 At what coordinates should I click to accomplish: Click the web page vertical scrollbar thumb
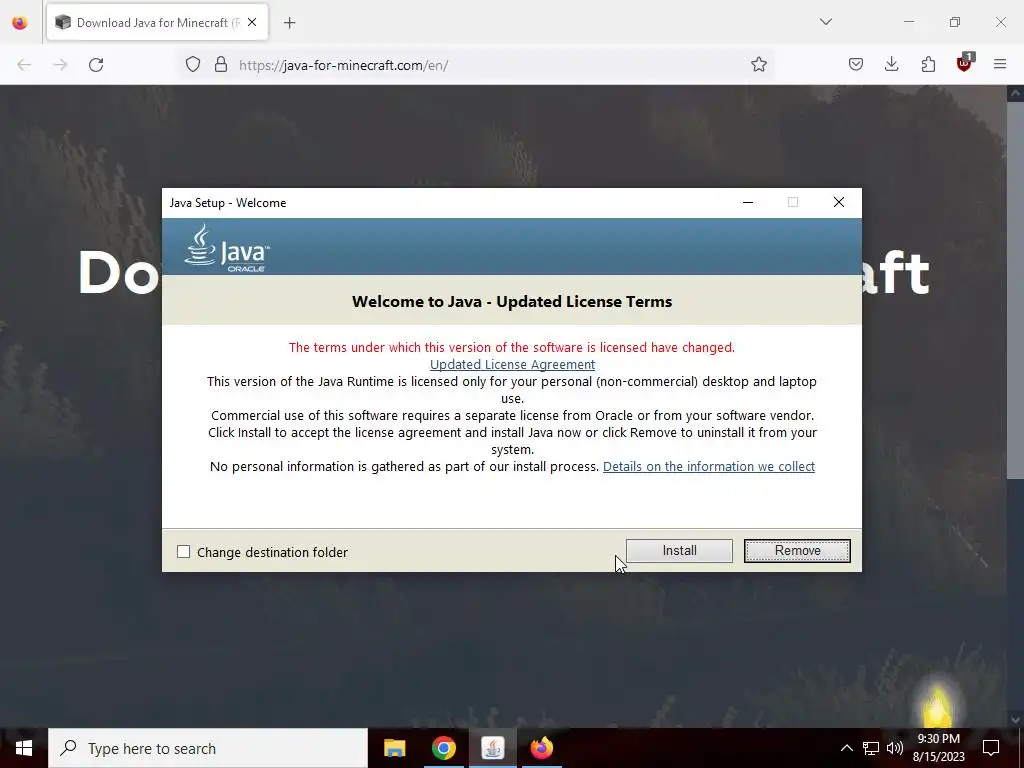pyautogui.click(x=1015, y=289)
